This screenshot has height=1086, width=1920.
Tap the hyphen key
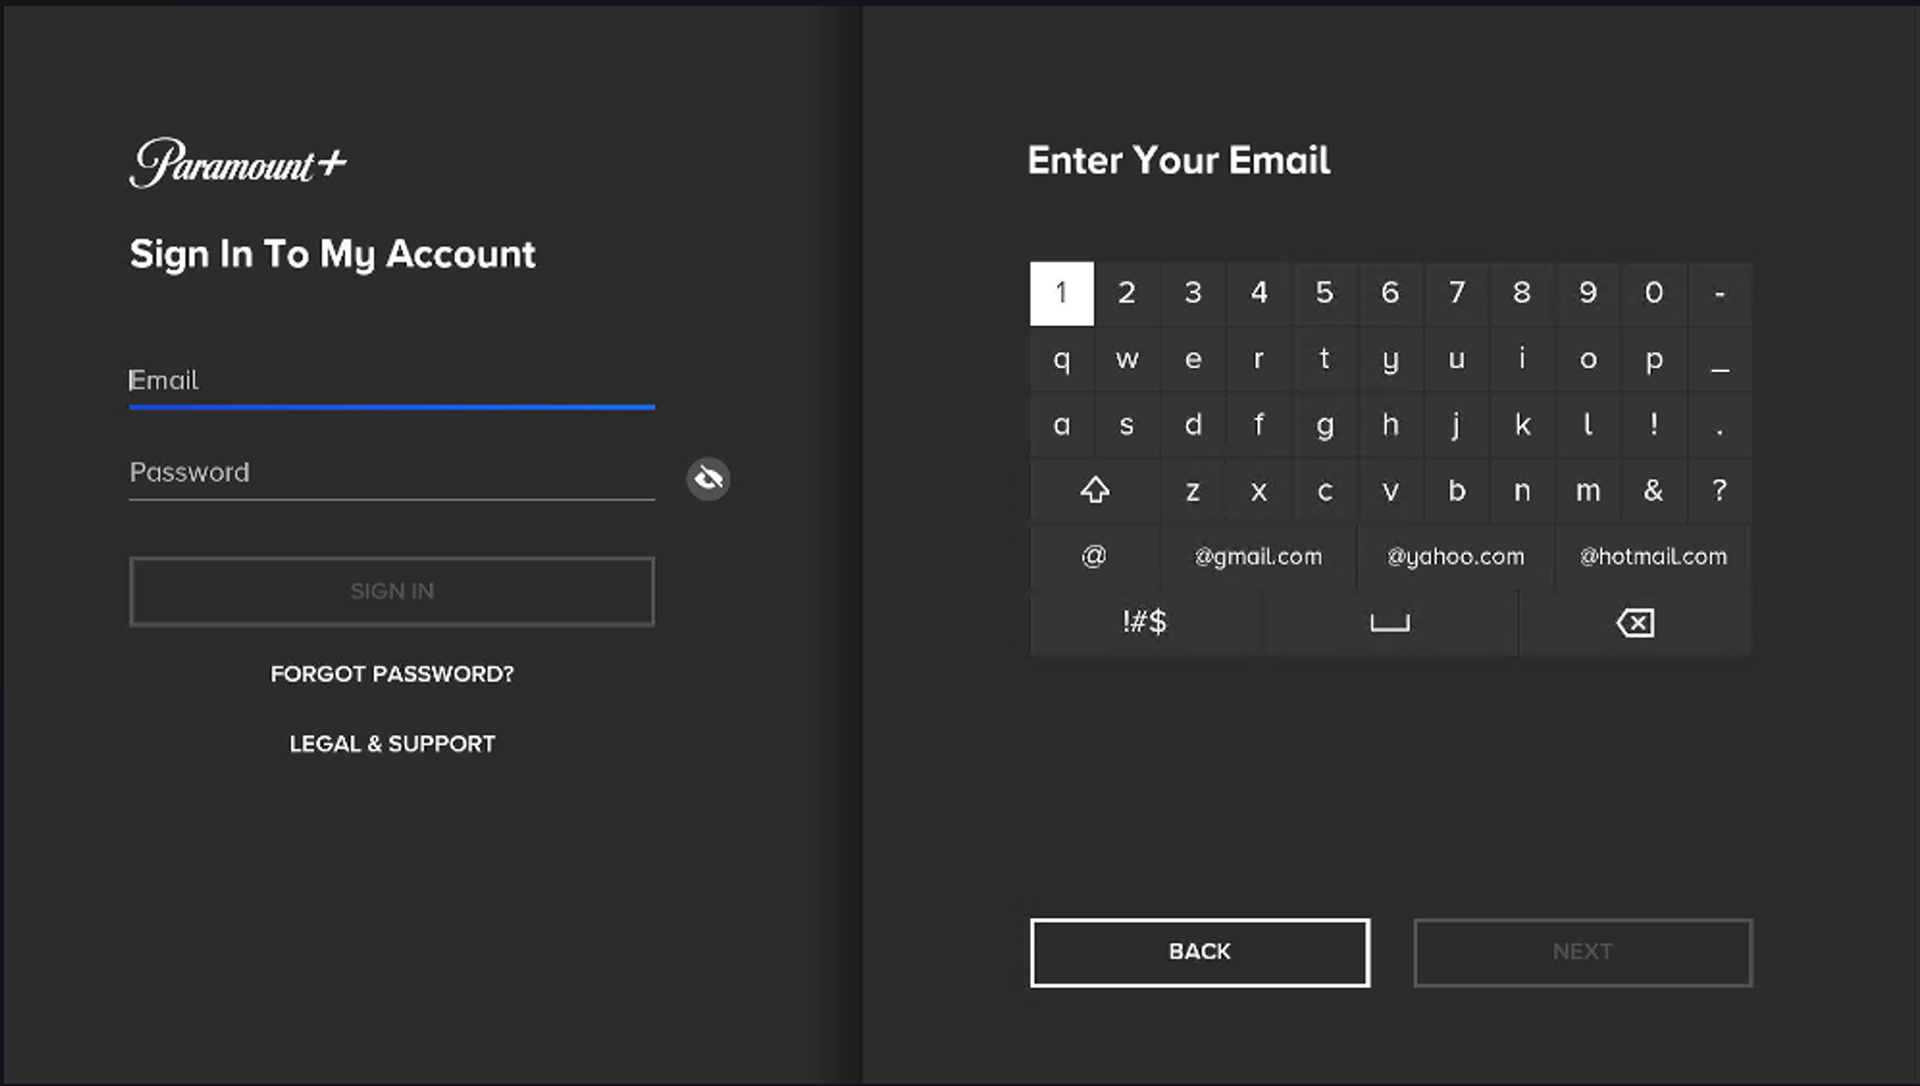point(1720,294)
